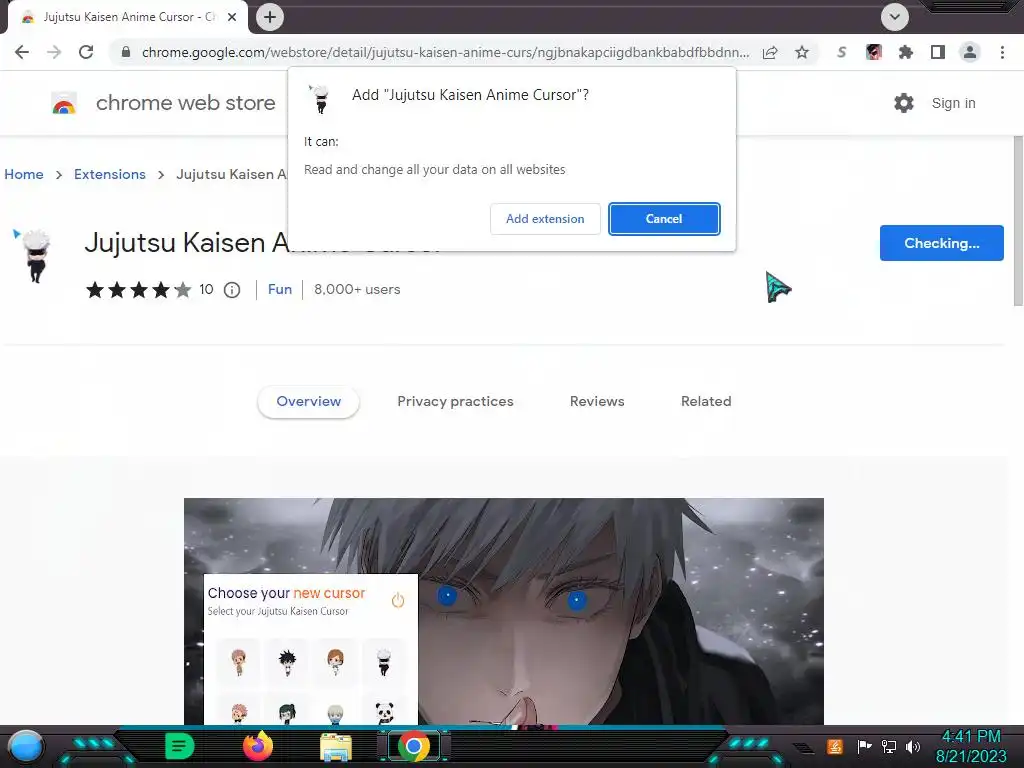Click the padlock site info icon
Screen dimensions: 1024x768
pyautogui.click(x=126, y=52)
